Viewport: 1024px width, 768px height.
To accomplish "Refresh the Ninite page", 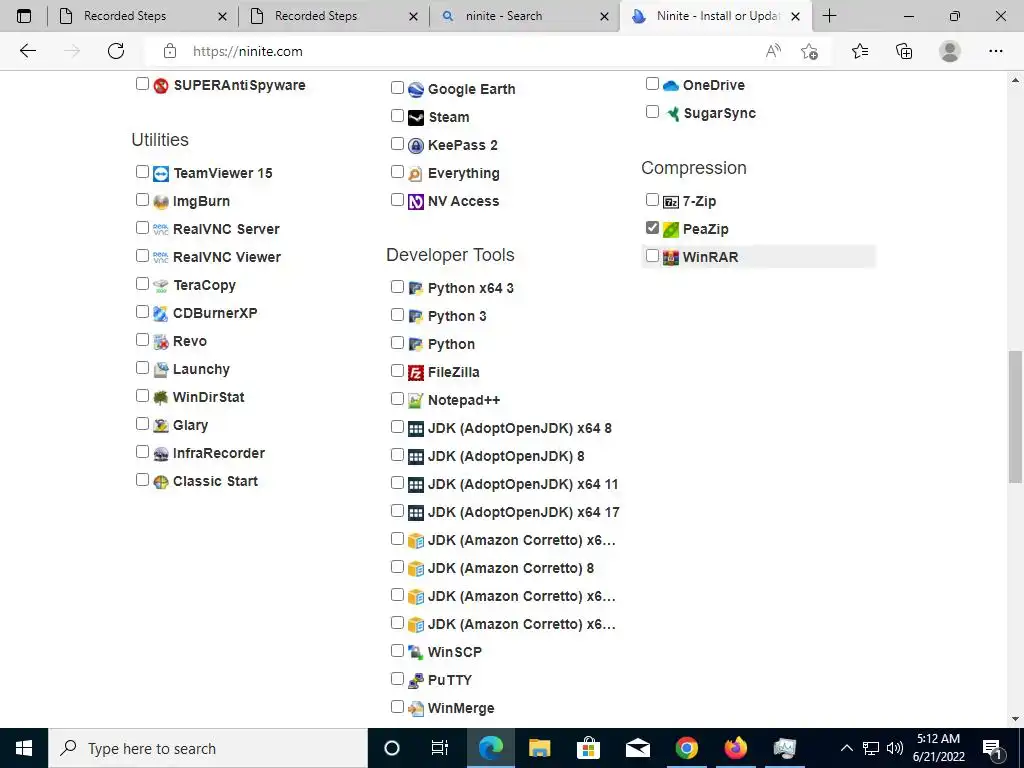I will (x=116, y=51).
